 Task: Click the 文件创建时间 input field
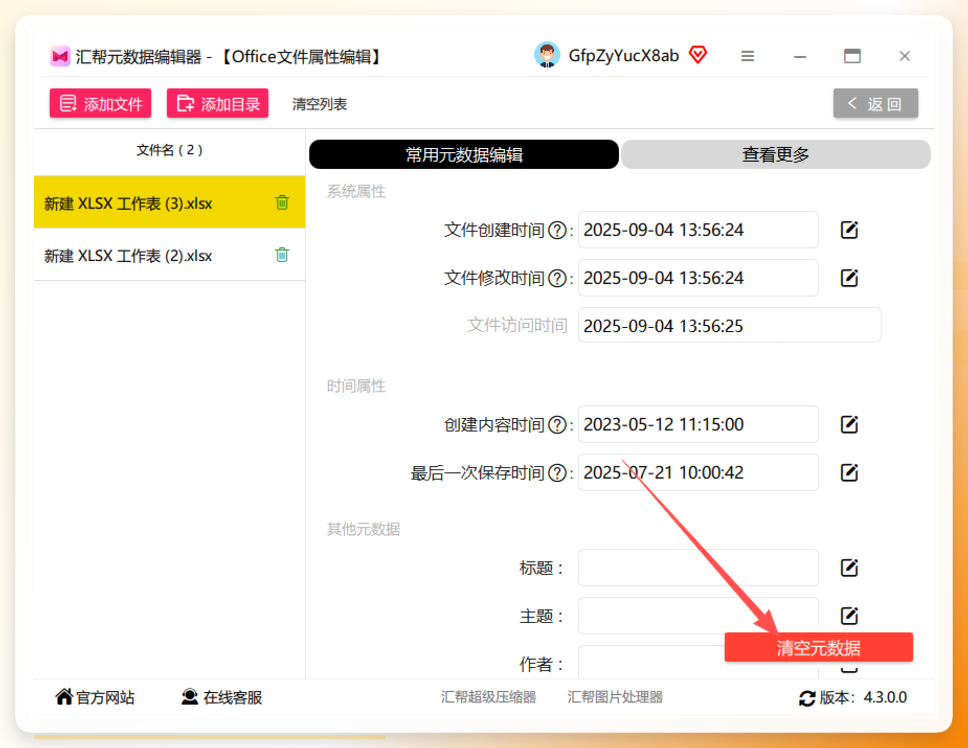(698, 230)
